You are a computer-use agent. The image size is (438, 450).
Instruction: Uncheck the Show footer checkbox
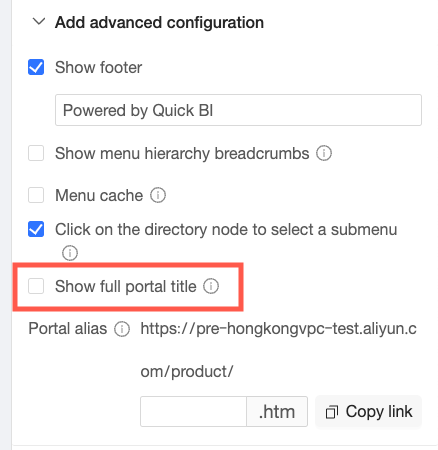tap(36, 67)
